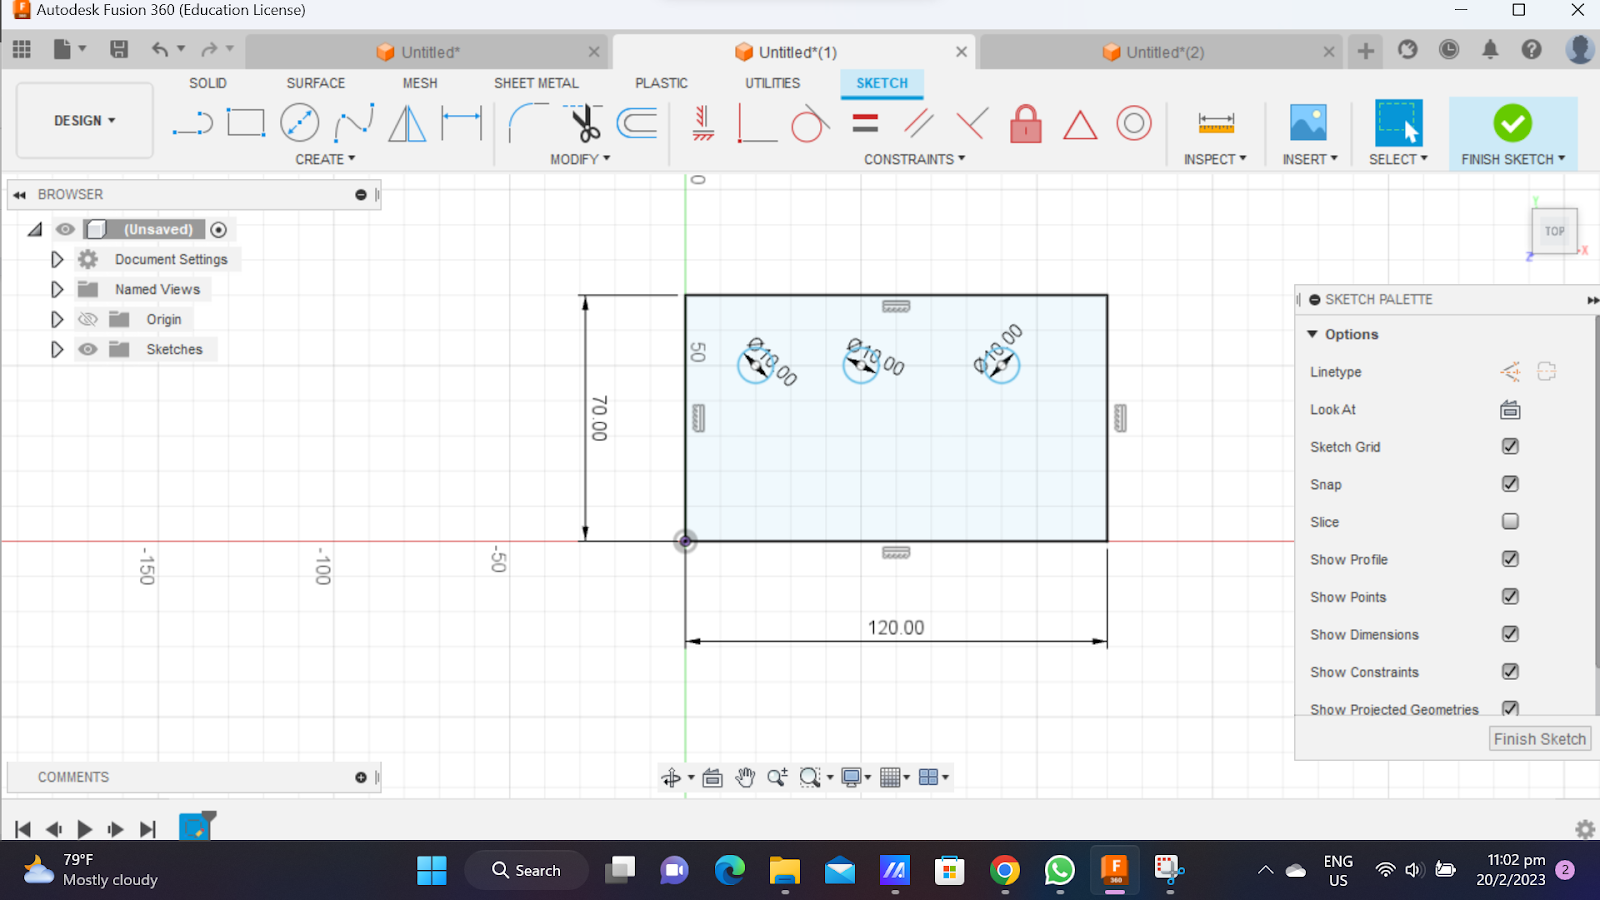This screenshot has height=900, width=1600.
Task: Apply the Midpoint triangle constraint
Action: tap(1080, 124)
